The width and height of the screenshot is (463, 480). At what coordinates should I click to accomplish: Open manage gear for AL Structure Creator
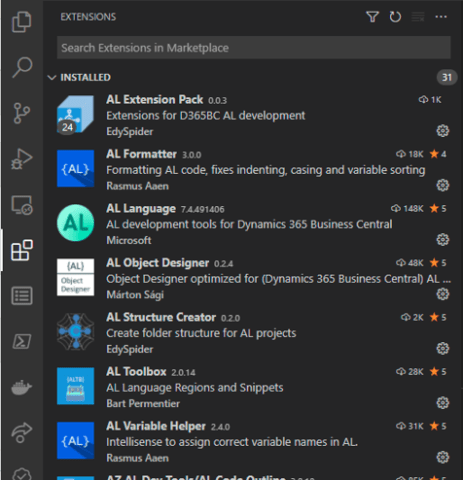(443, 348)
